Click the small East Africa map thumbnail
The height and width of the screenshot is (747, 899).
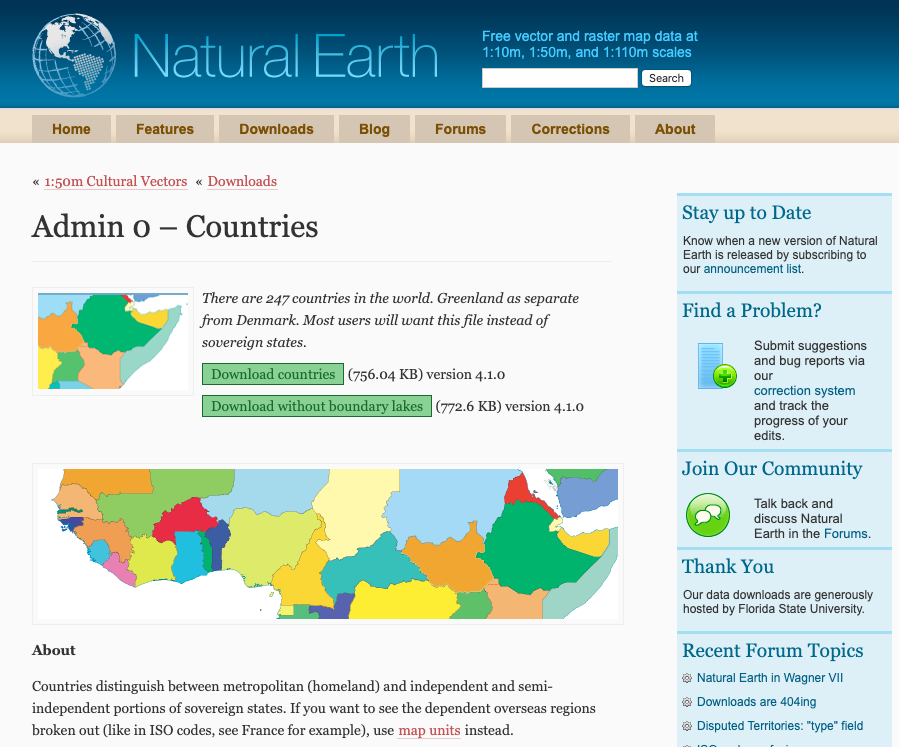point(113,341)
